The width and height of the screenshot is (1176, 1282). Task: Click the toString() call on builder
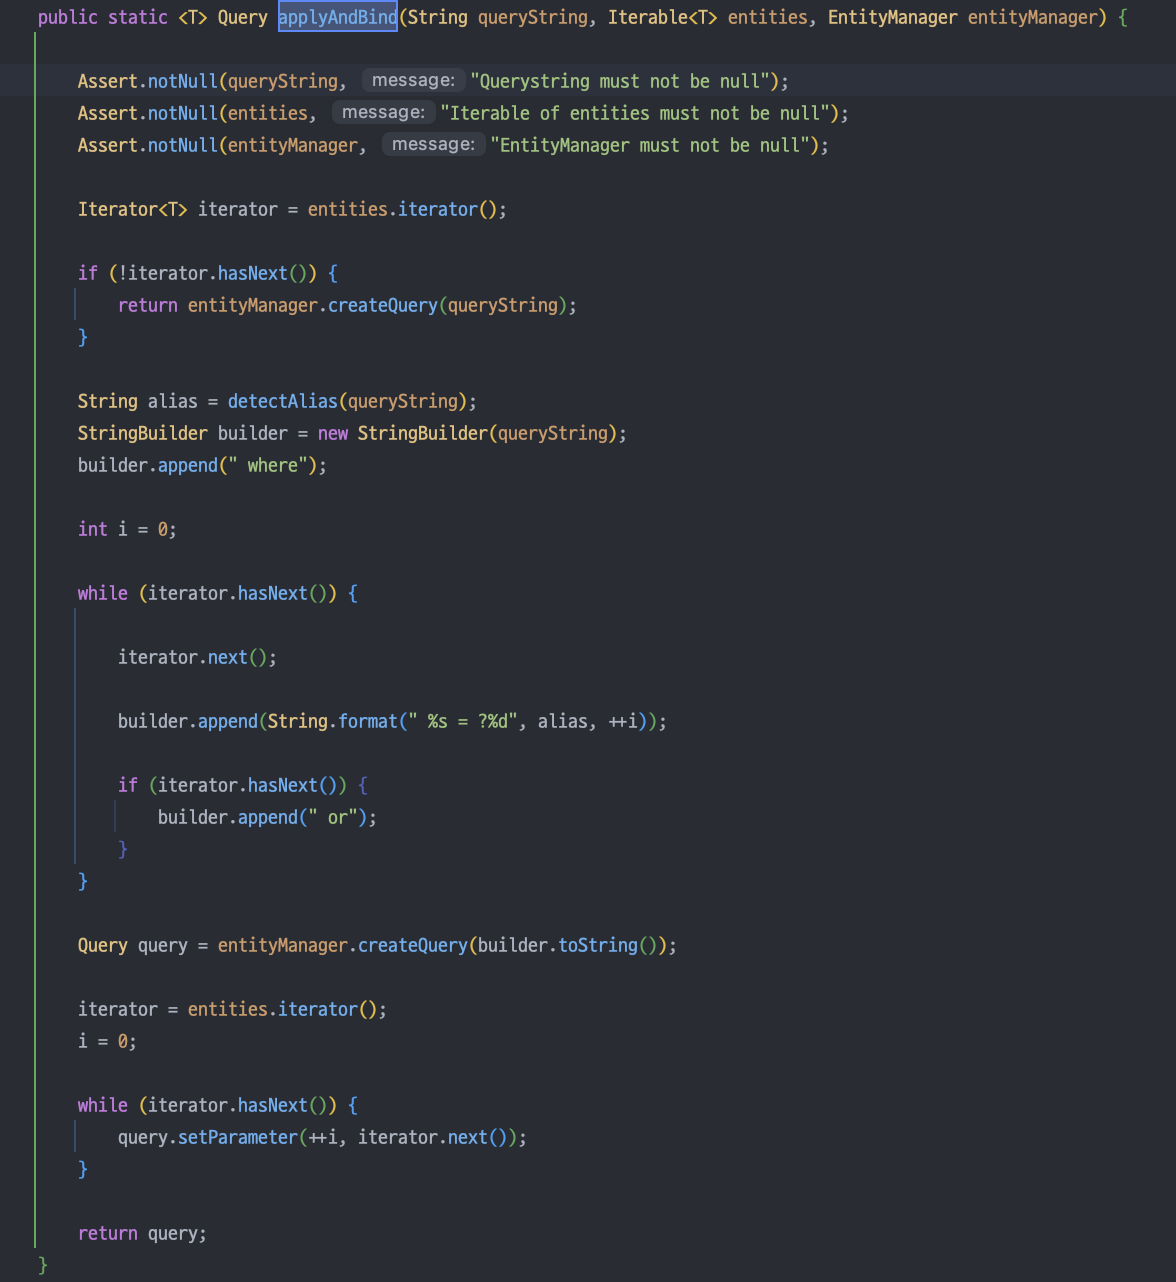coord(607,945)
